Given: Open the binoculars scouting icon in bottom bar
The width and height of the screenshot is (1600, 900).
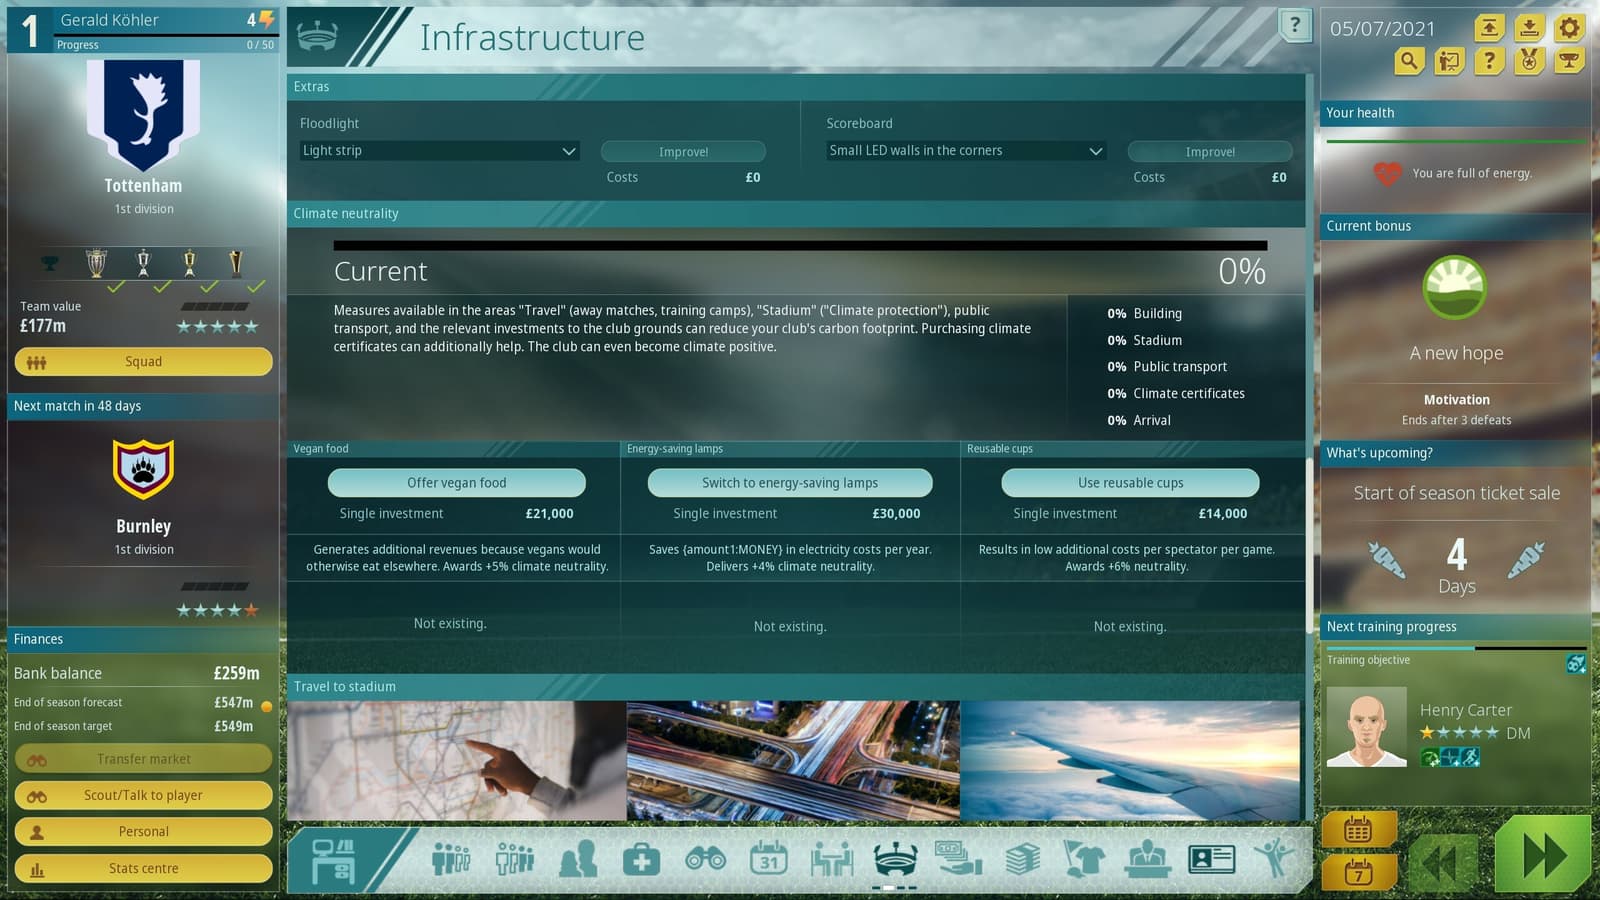Looking at the screenshot, I should (705, 858).
